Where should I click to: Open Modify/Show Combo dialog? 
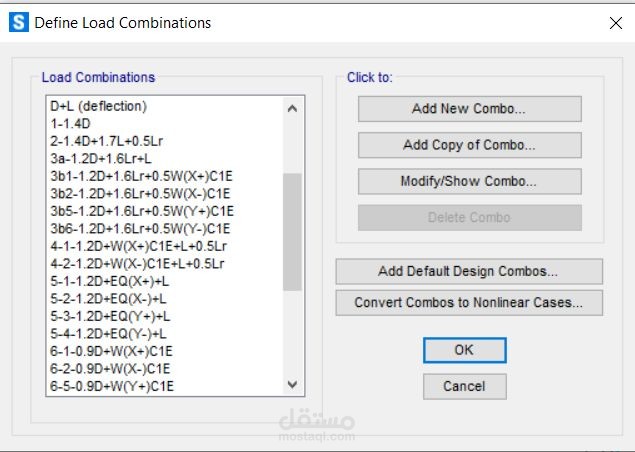(x=469, y=181)
